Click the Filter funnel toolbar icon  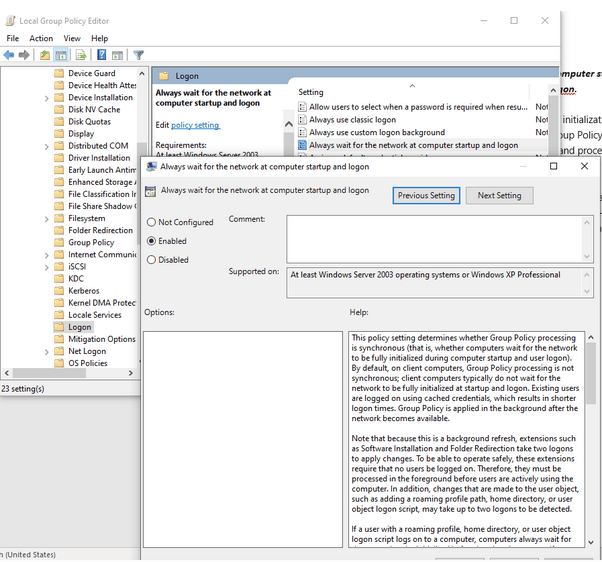coord(139,55)
